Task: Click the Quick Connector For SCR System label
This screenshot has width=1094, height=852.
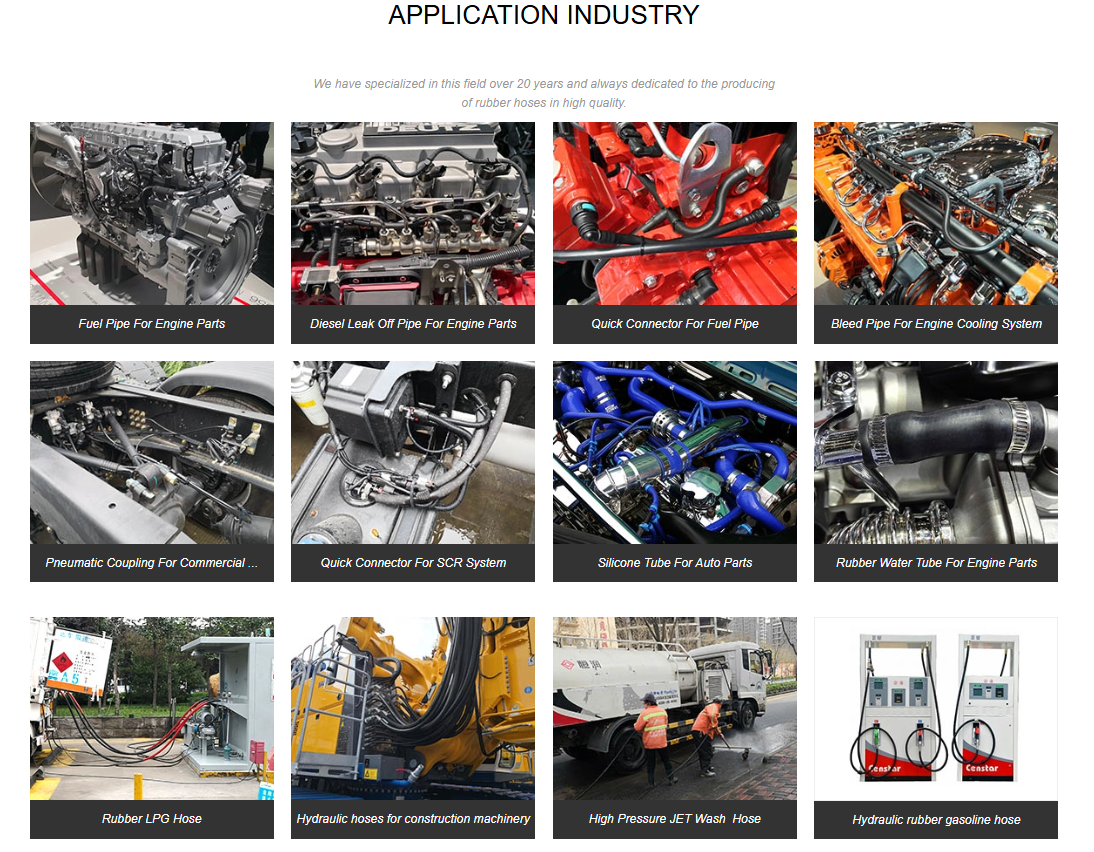Action: 412,563
